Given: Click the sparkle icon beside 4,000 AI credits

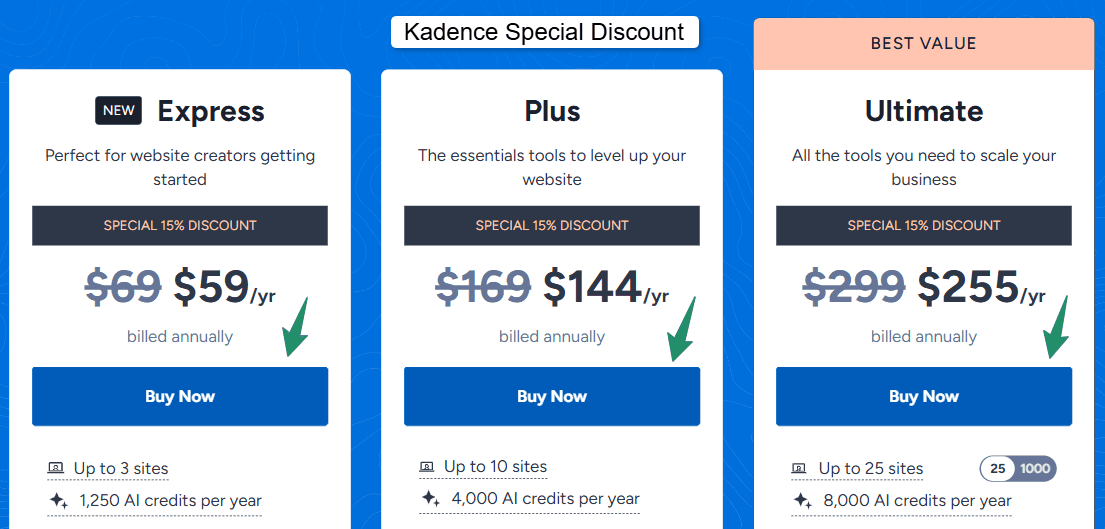Looking at the screenshot, I should coord(430,498).
